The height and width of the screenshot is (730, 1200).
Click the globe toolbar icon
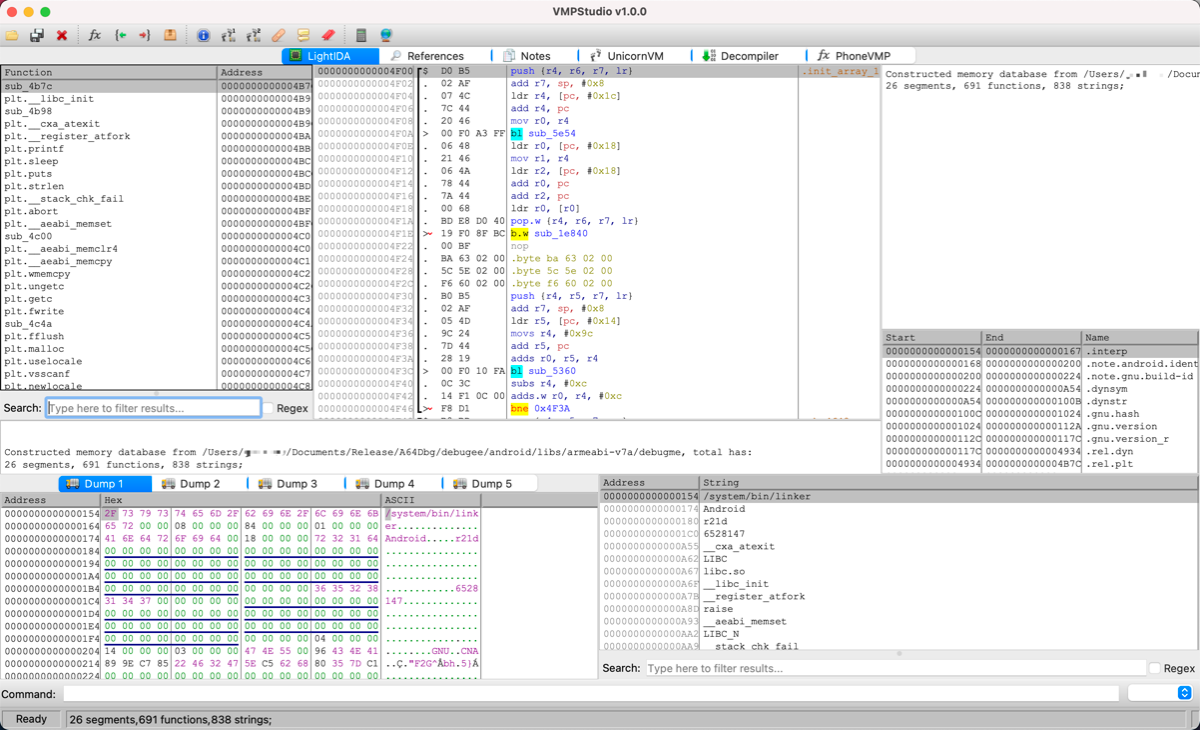click(386, 35)
